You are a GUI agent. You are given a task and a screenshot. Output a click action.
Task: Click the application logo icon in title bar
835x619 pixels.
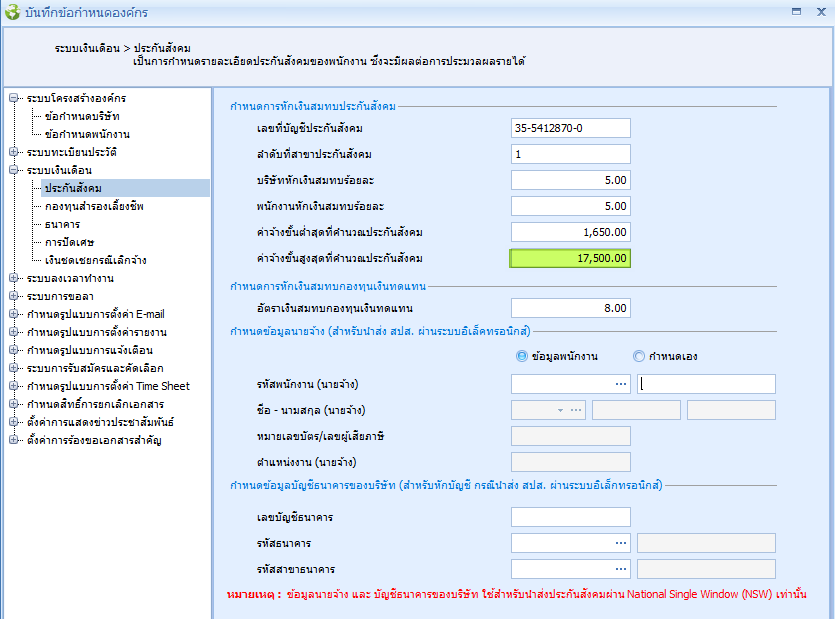coord(12,12)
